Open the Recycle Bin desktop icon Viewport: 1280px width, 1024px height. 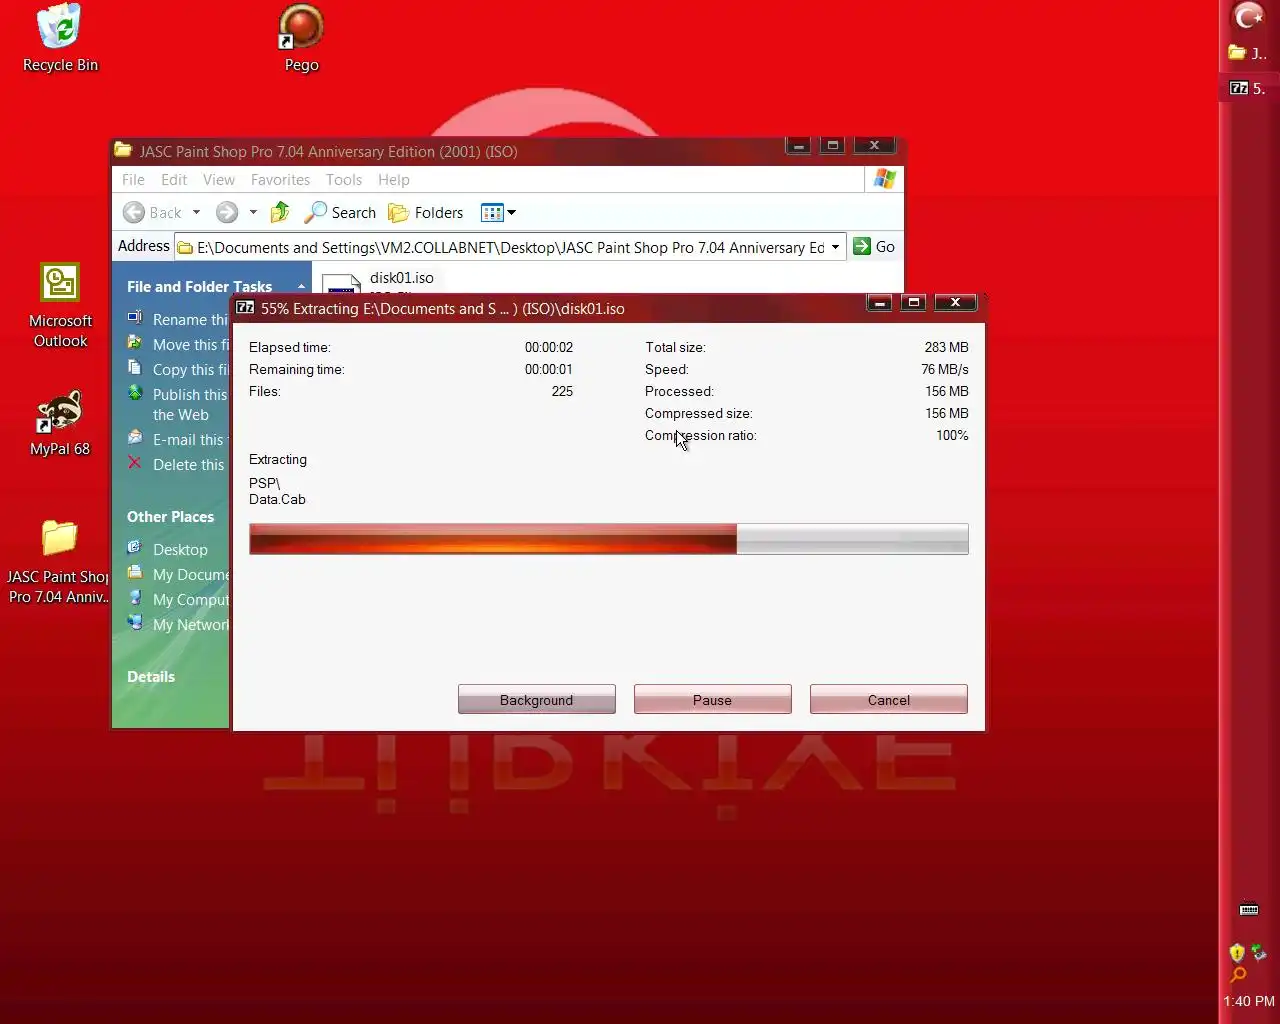tap(60, 38)
